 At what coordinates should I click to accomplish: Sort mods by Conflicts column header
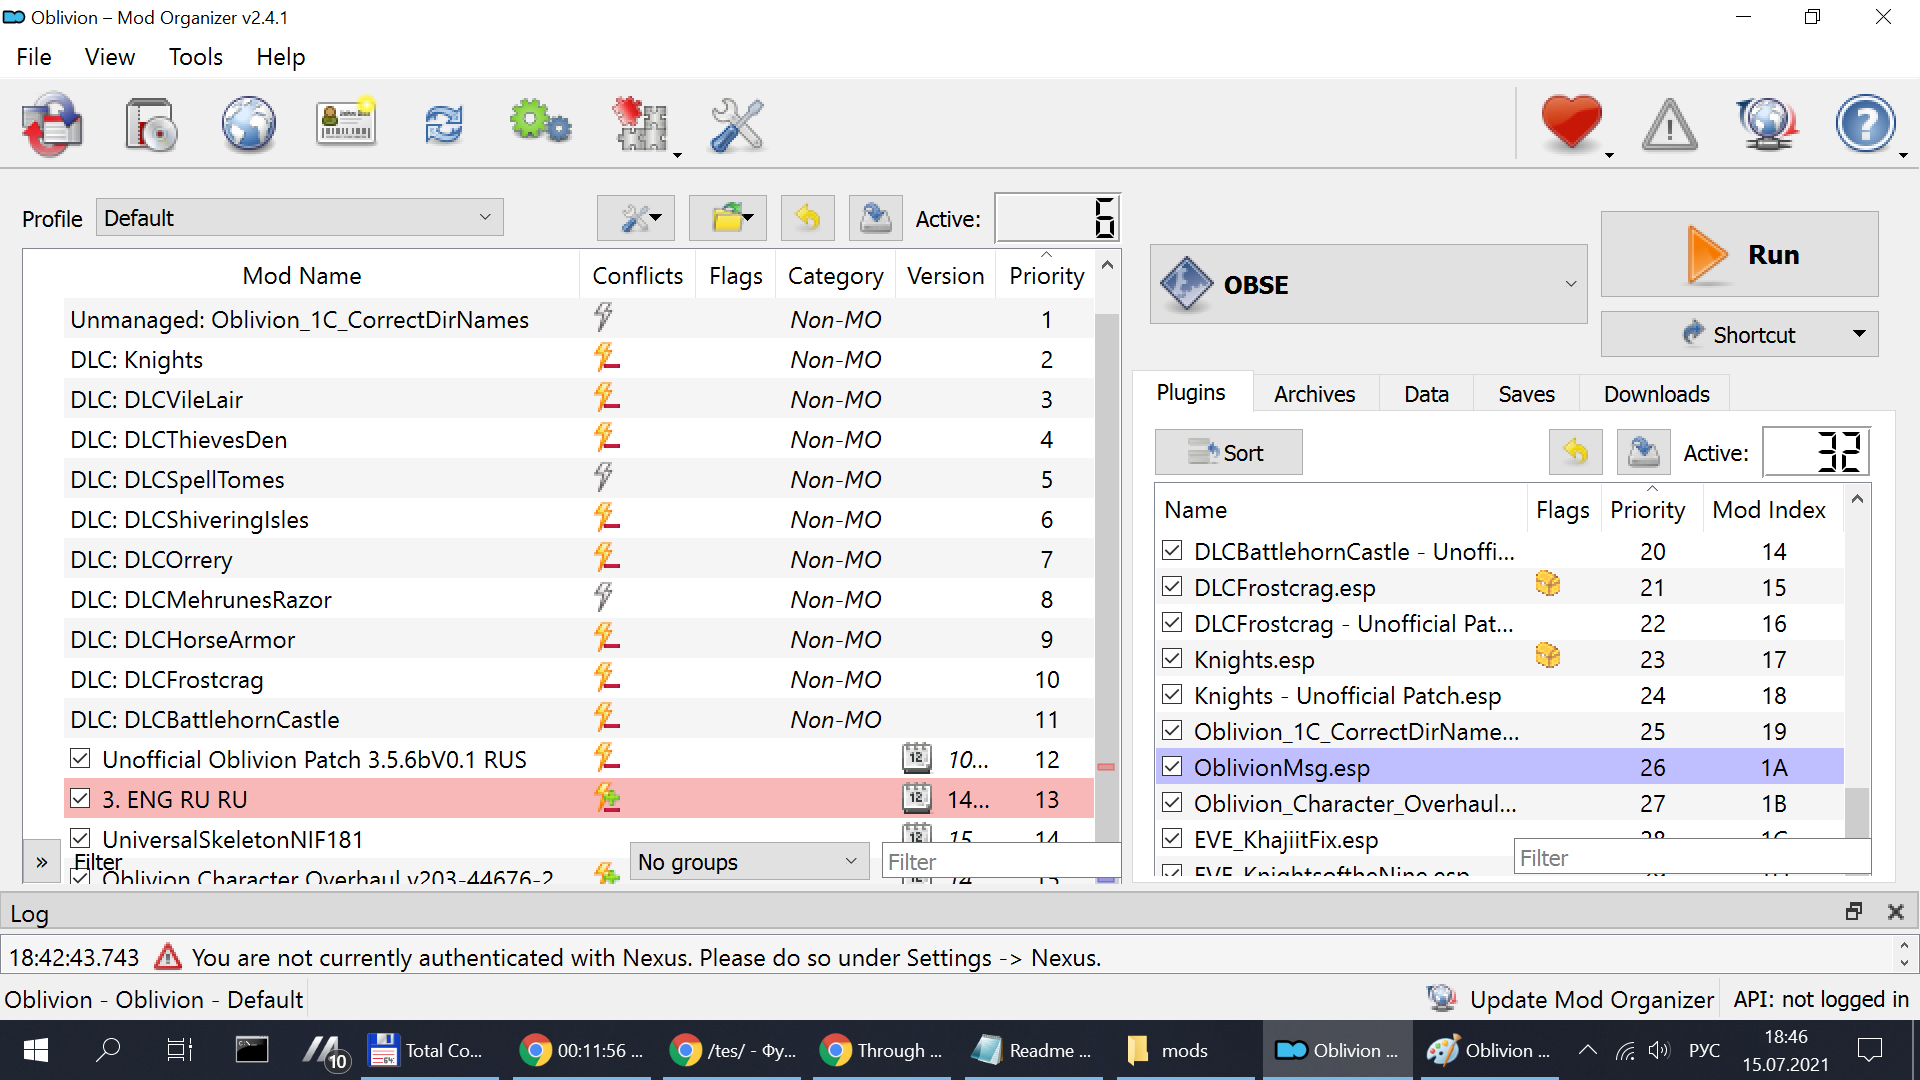[x=637, y=275]
